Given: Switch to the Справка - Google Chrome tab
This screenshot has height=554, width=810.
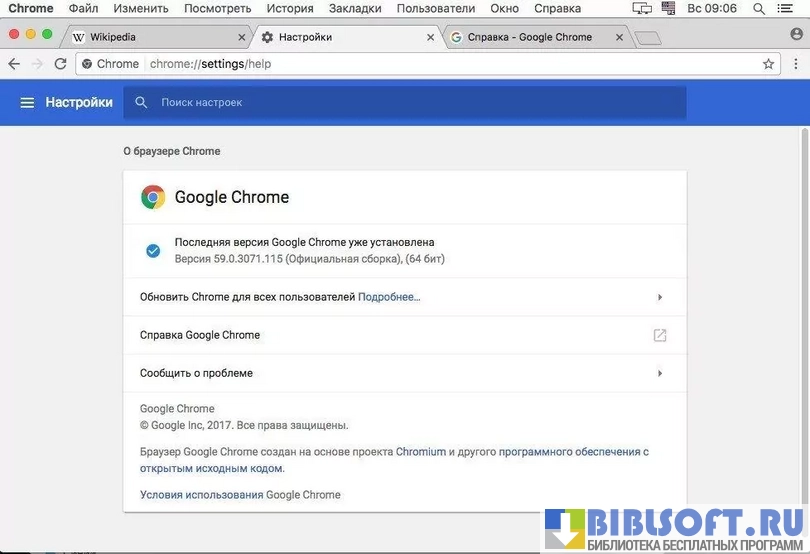Looking at the screenshot, I should 530,37.
